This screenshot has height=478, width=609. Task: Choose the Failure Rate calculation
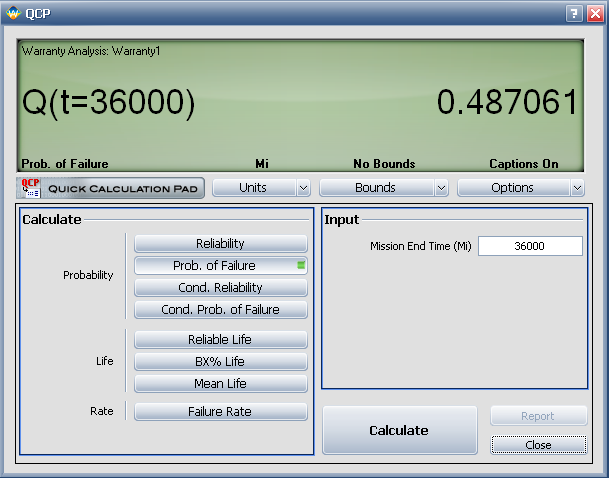pos(220,411)
